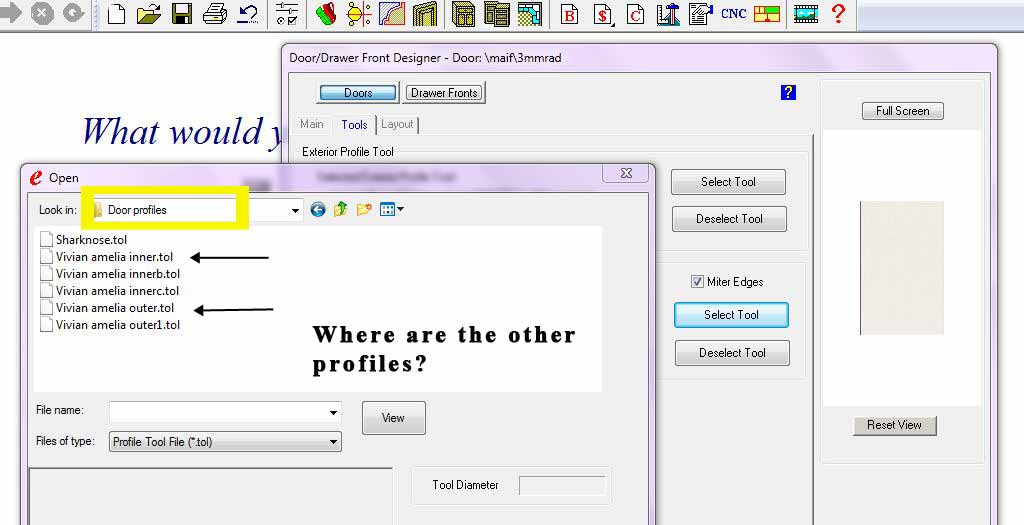Click the undo arrow toolbar icon
The height and width of the screenshot is (525, 1024).
tap(247, 14)
